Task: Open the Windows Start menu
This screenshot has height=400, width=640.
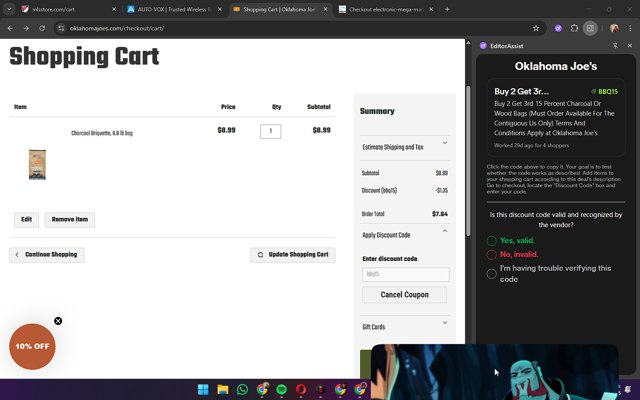Action: 203,389
